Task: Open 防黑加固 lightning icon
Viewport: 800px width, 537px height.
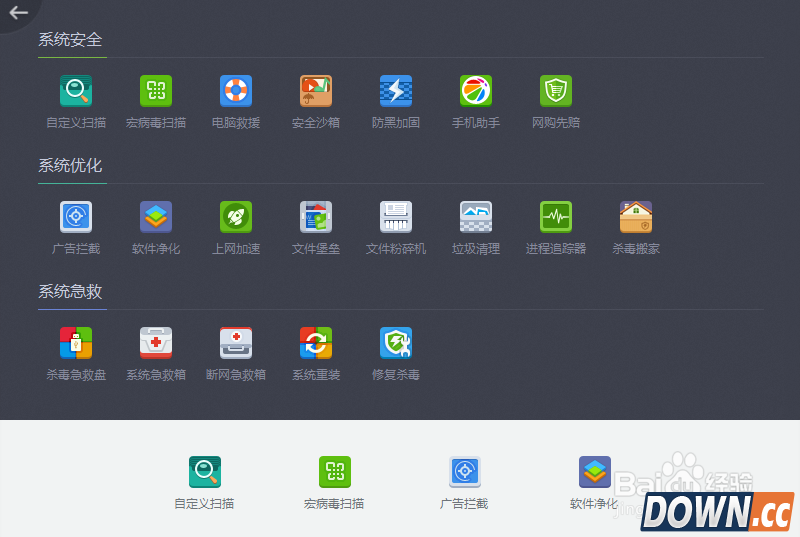Action: 396,91
